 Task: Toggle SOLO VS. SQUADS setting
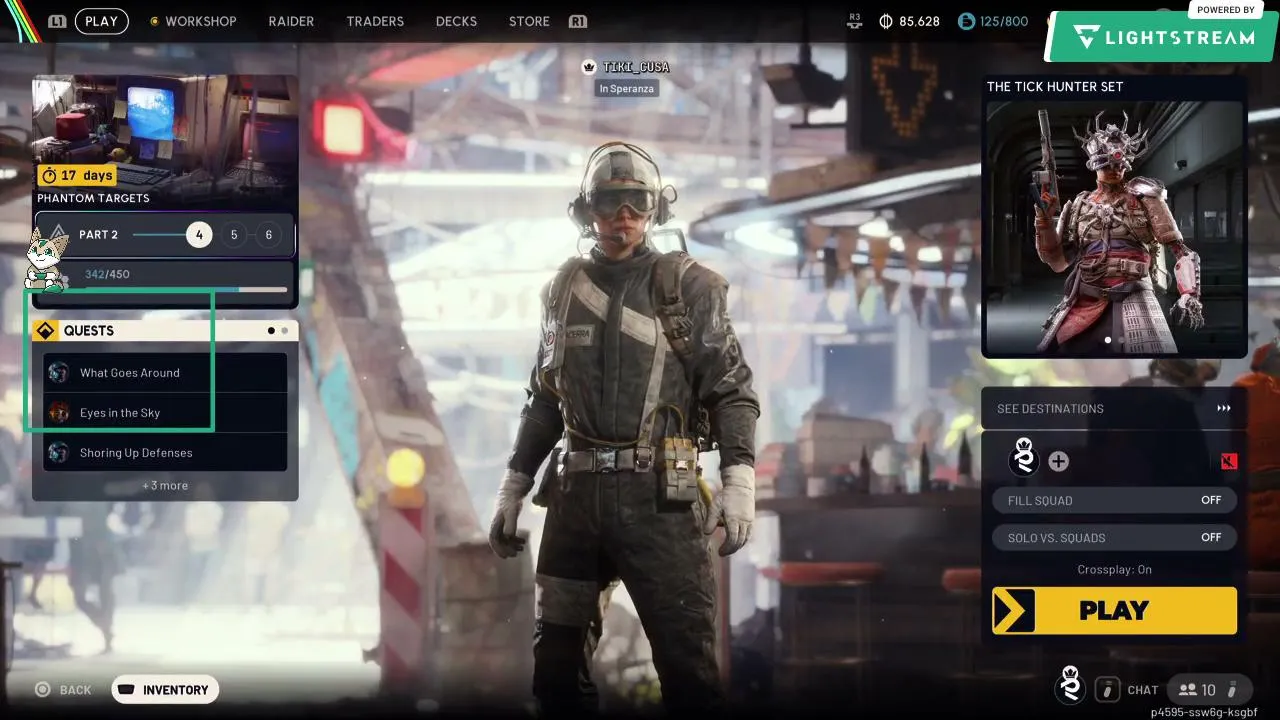[1114, 537]
